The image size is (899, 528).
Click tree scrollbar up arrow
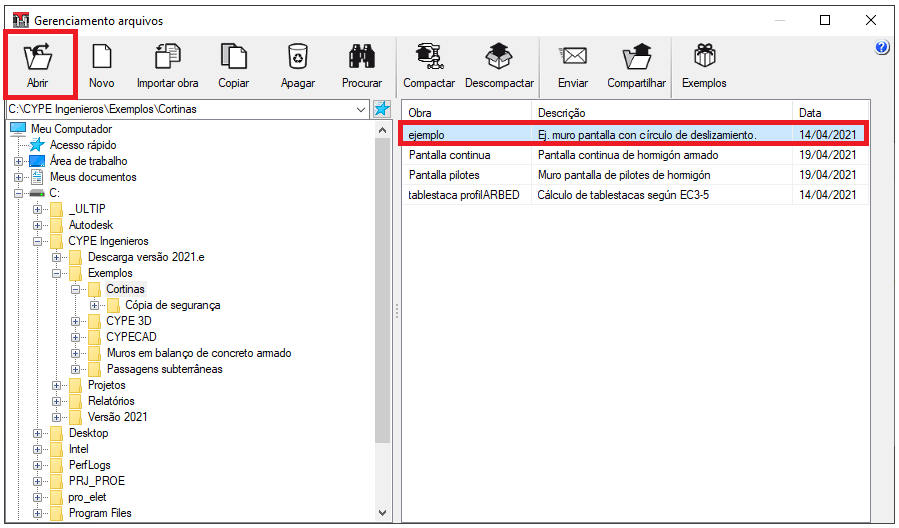tap(382, 131)
